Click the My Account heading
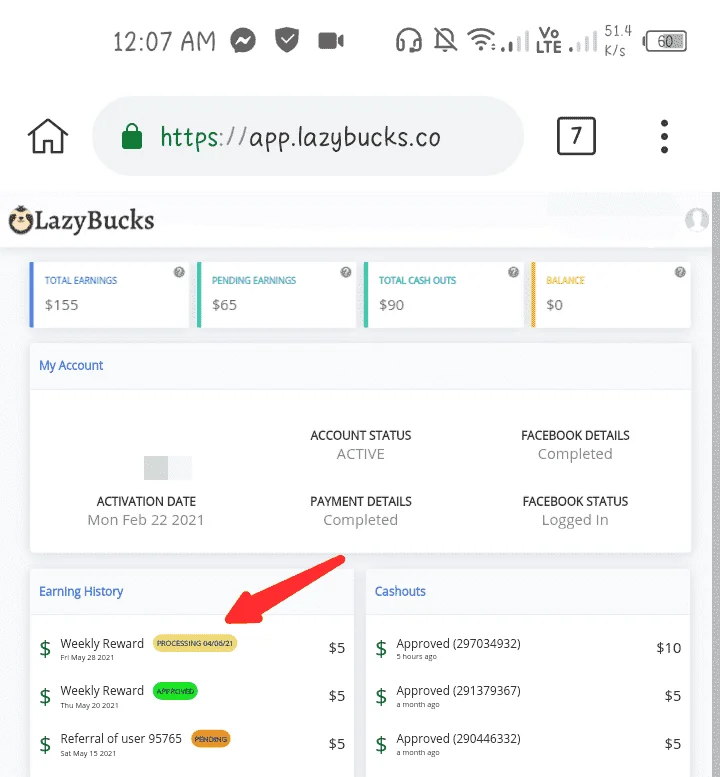The height and width of the screenshot is (777, 720). (71, 366)
